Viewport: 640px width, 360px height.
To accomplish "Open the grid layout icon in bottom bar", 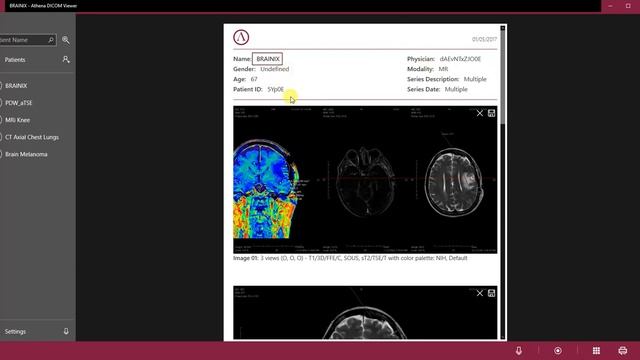I will point(596,351).
